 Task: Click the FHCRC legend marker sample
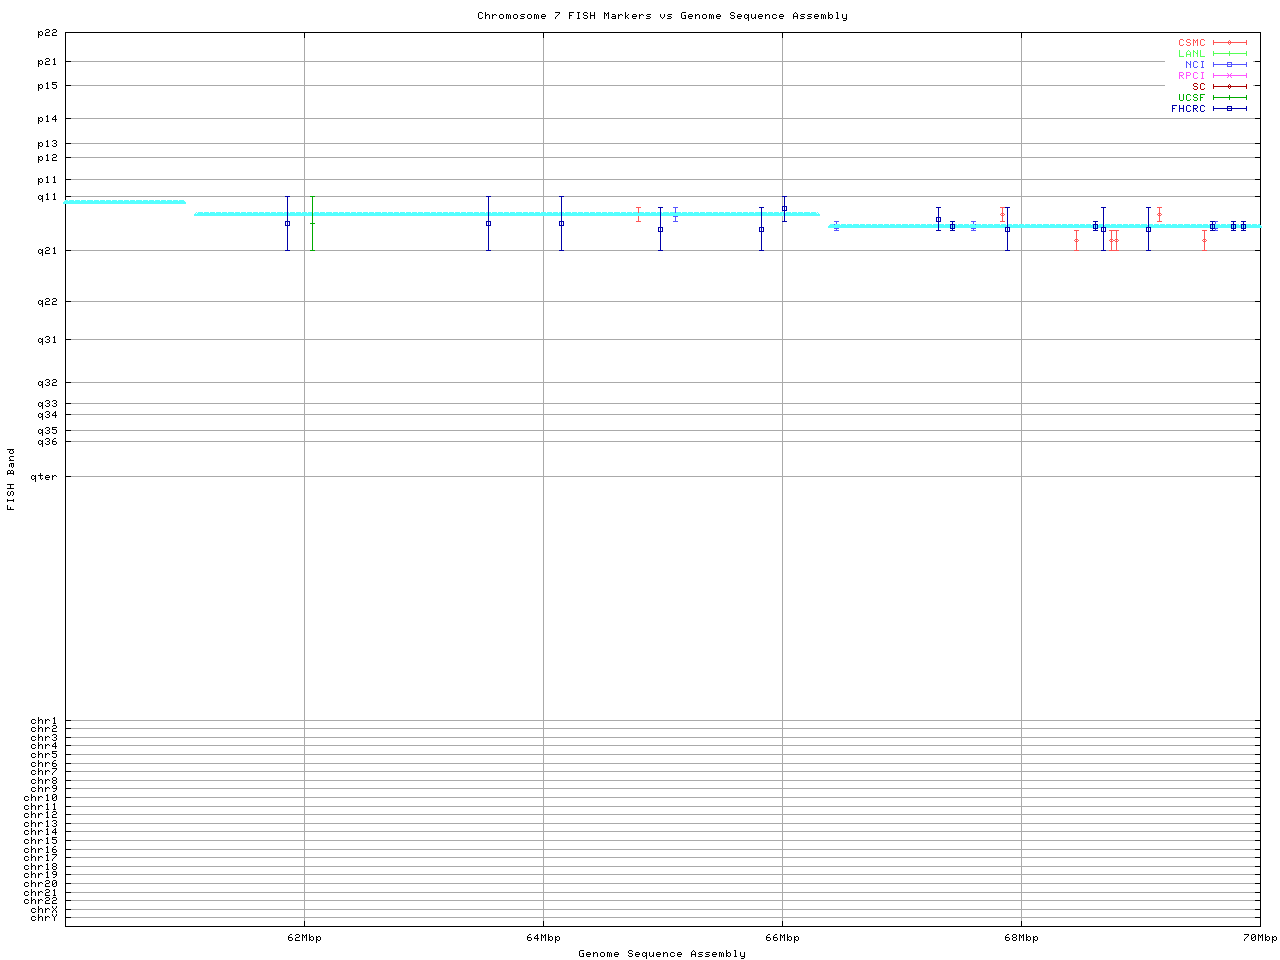point(1229,109)
